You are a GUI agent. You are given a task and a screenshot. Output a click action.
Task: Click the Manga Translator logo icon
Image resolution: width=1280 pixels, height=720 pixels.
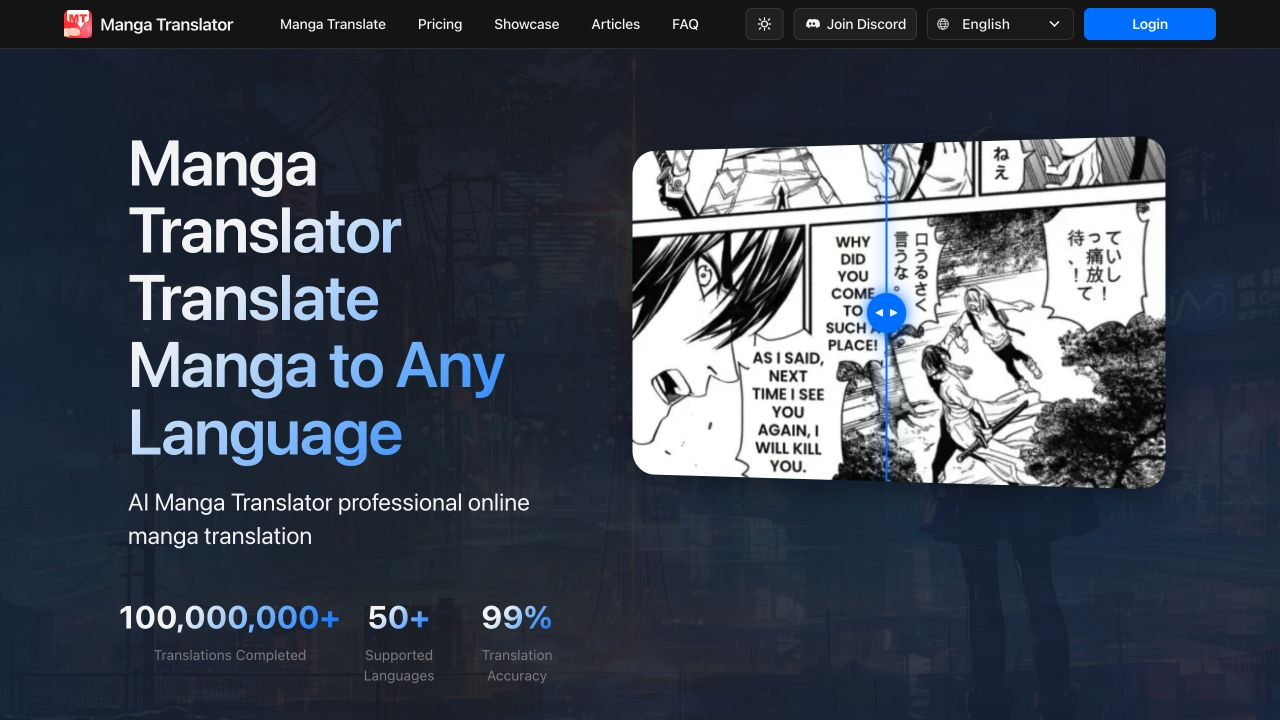click(78, 24)
